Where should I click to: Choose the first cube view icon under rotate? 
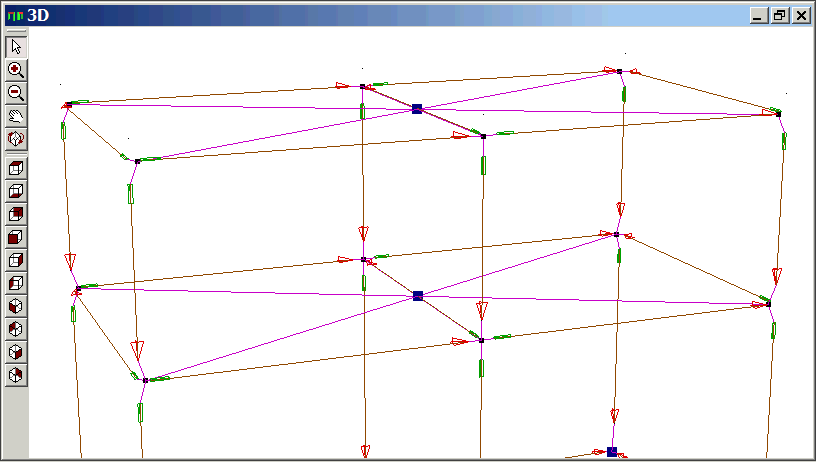coord(16,168)
